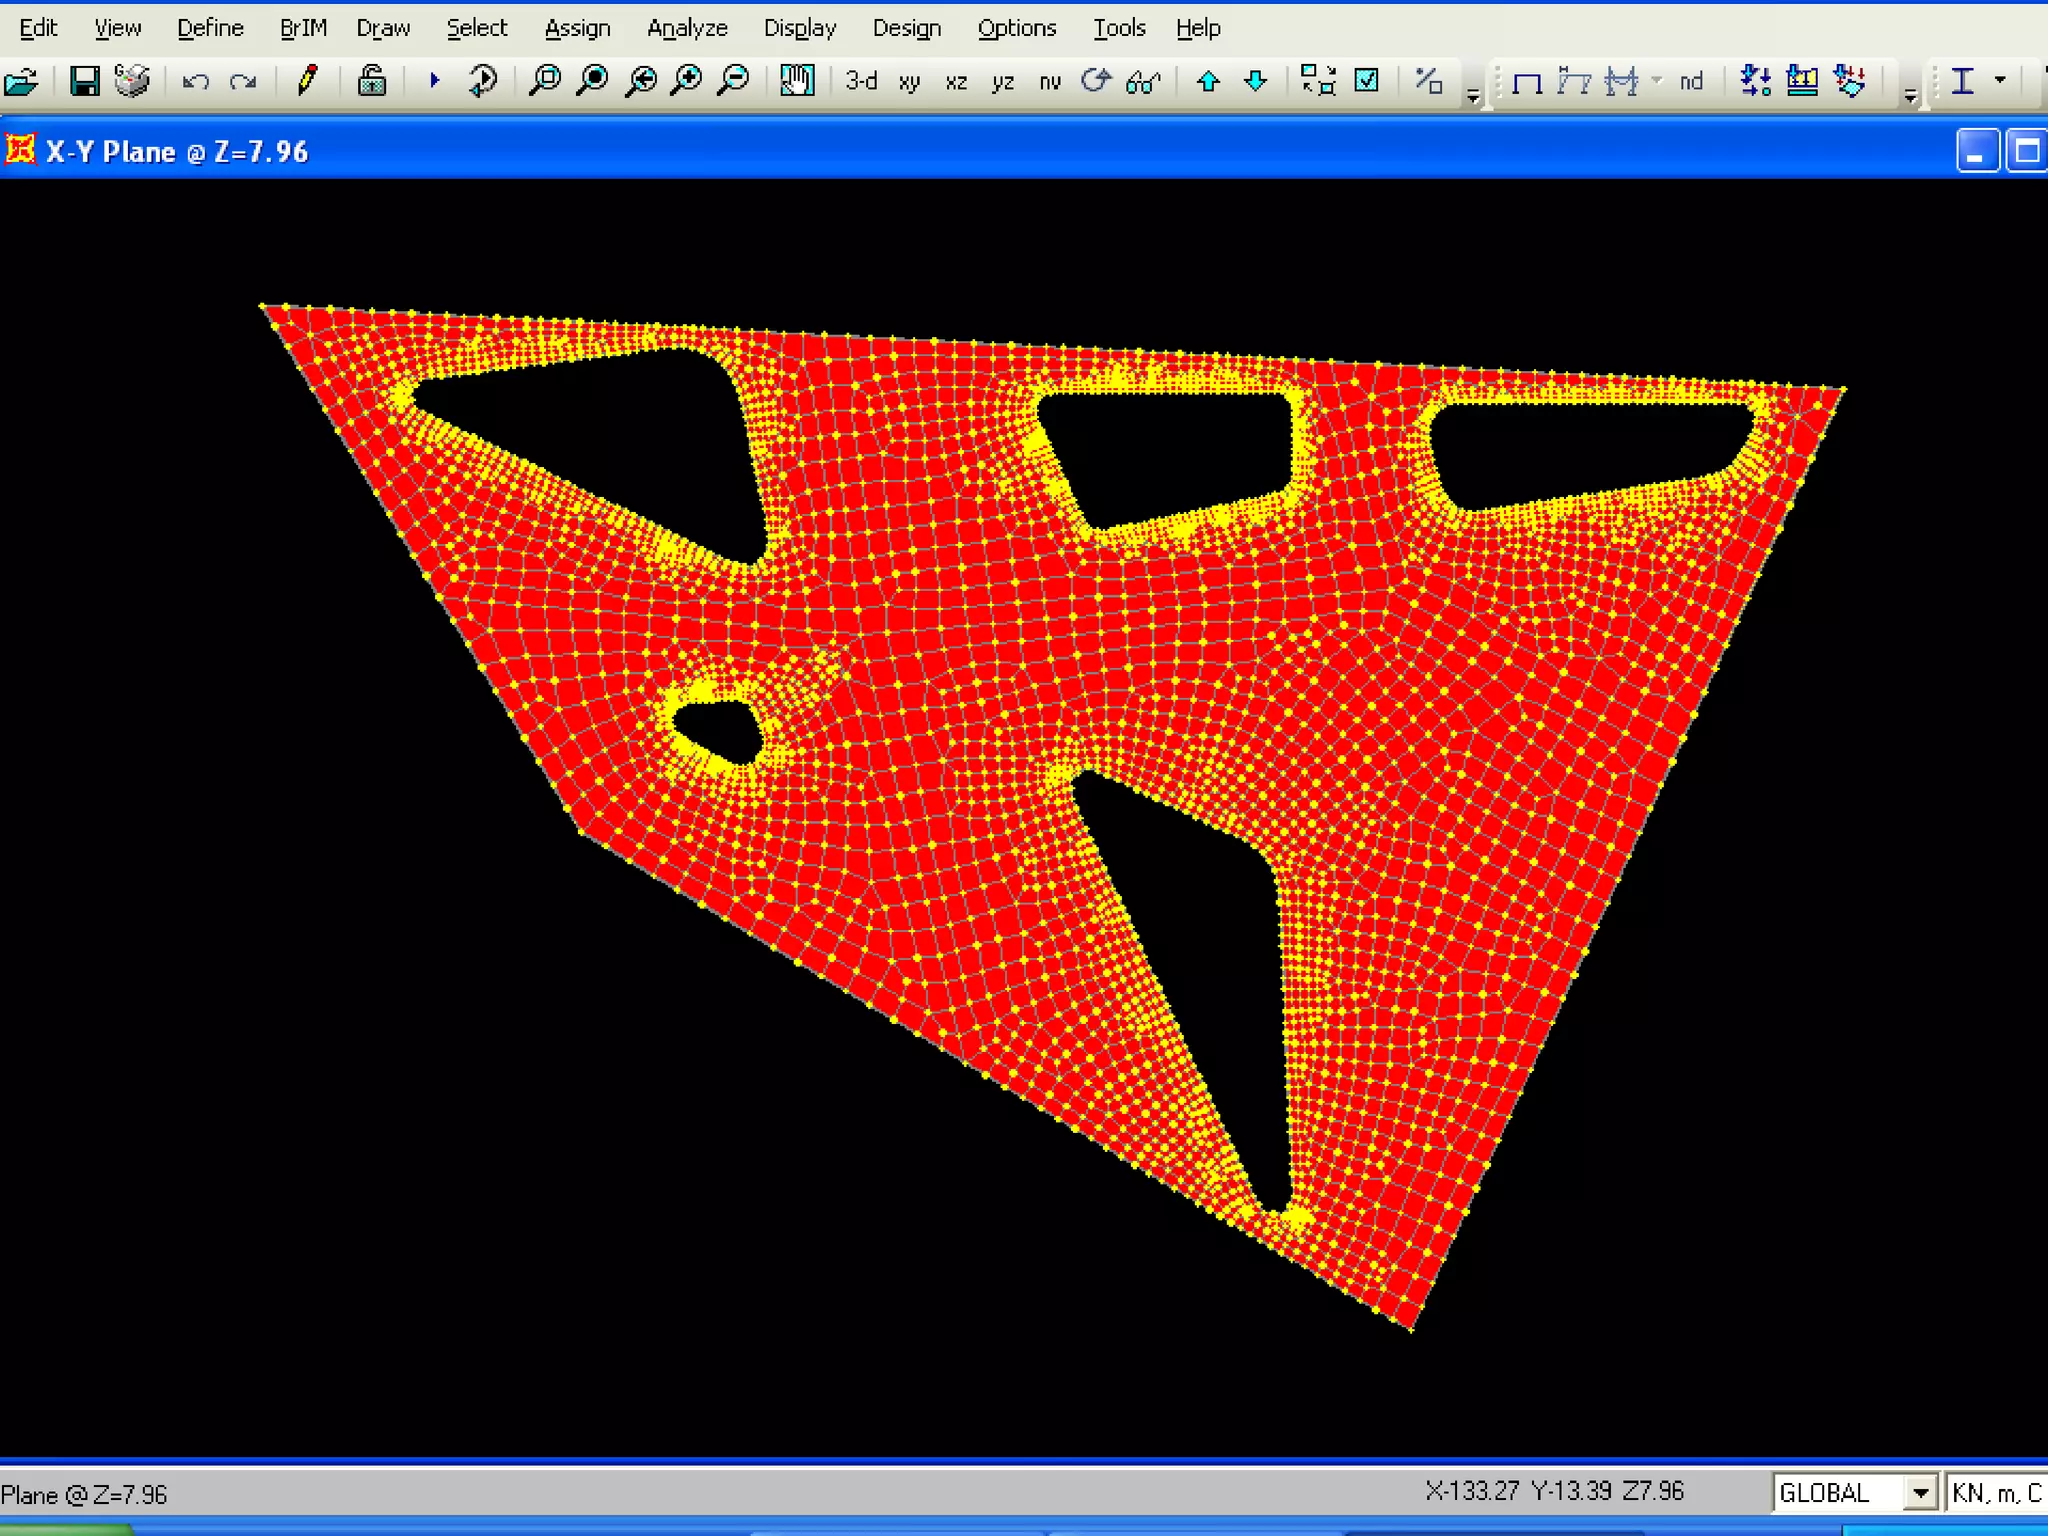Toggle the Lock/Unlock Model padlock
Viewport: 2048px width, 1536px height.
[x=372, y=81]
